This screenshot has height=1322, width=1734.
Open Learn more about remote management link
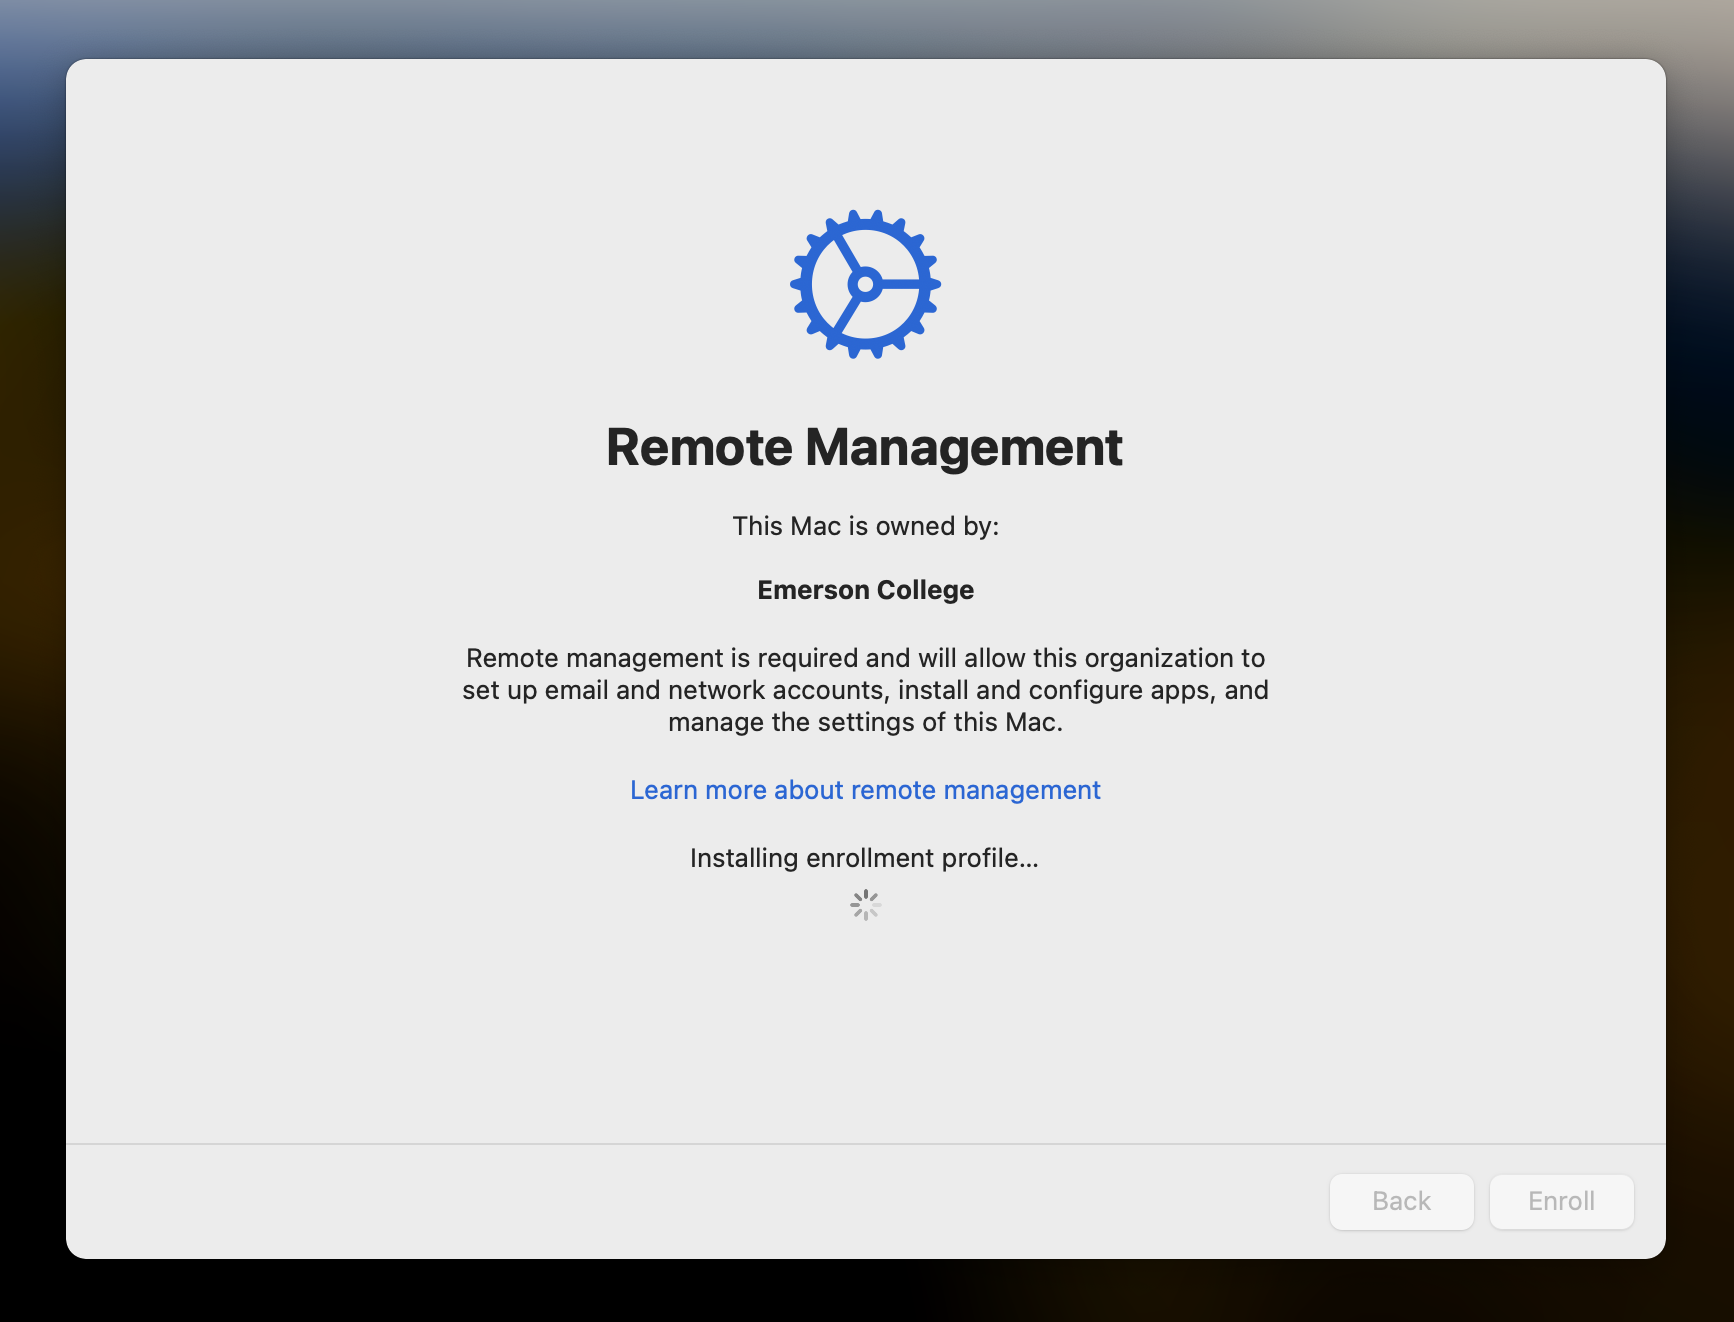coord(865,790)
